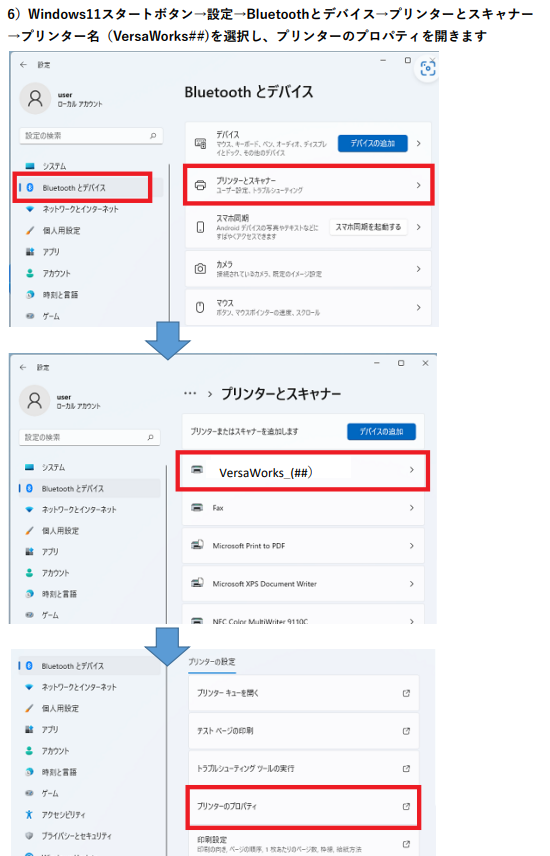Click the user avatar in the プリンターとスキャナー window
550x856 pixels.
pos(34,401)
